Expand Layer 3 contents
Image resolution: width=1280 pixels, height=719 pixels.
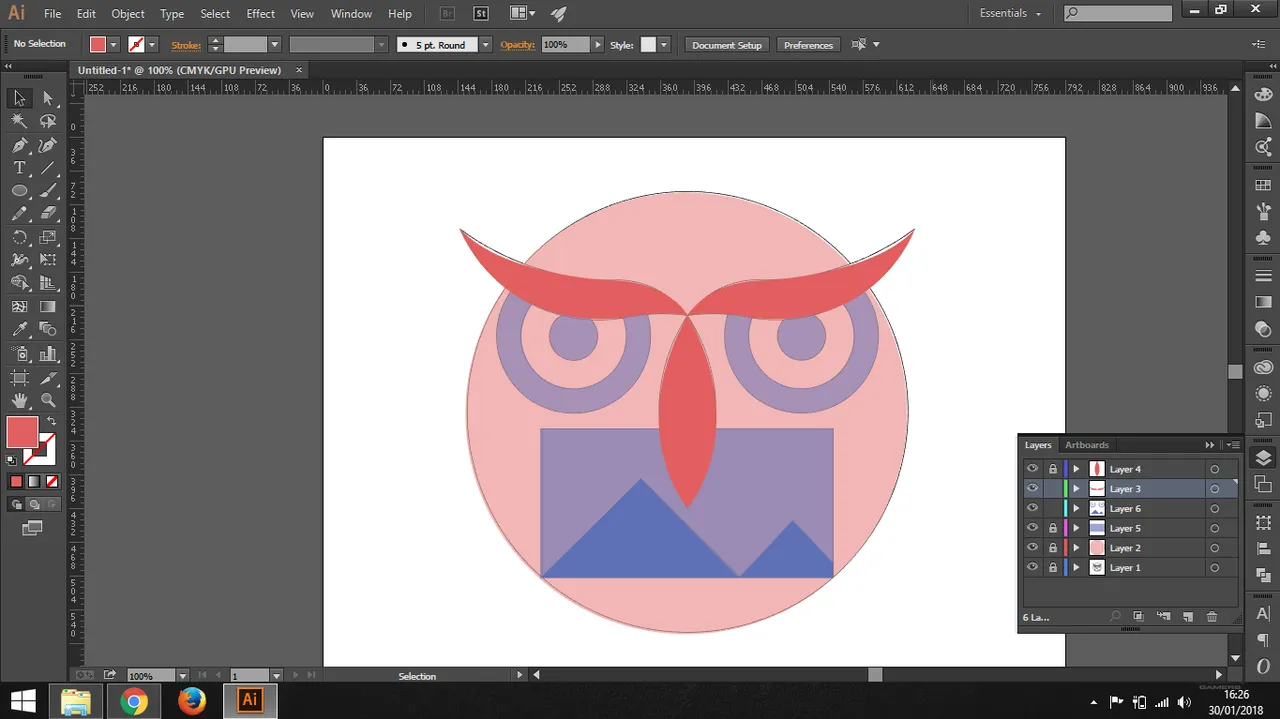pyautogui.click(x=1076, y=489)
